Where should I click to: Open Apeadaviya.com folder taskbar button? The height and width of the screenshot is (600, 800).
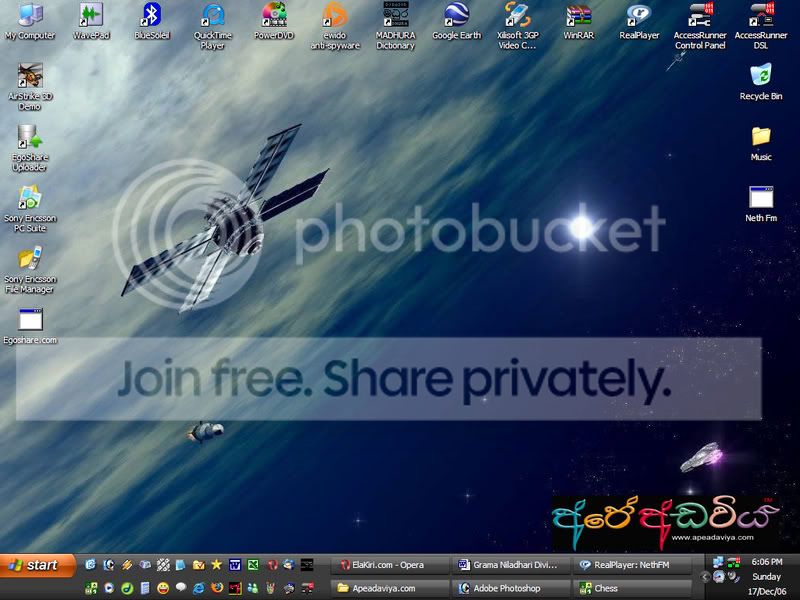[x=389, y=588]
